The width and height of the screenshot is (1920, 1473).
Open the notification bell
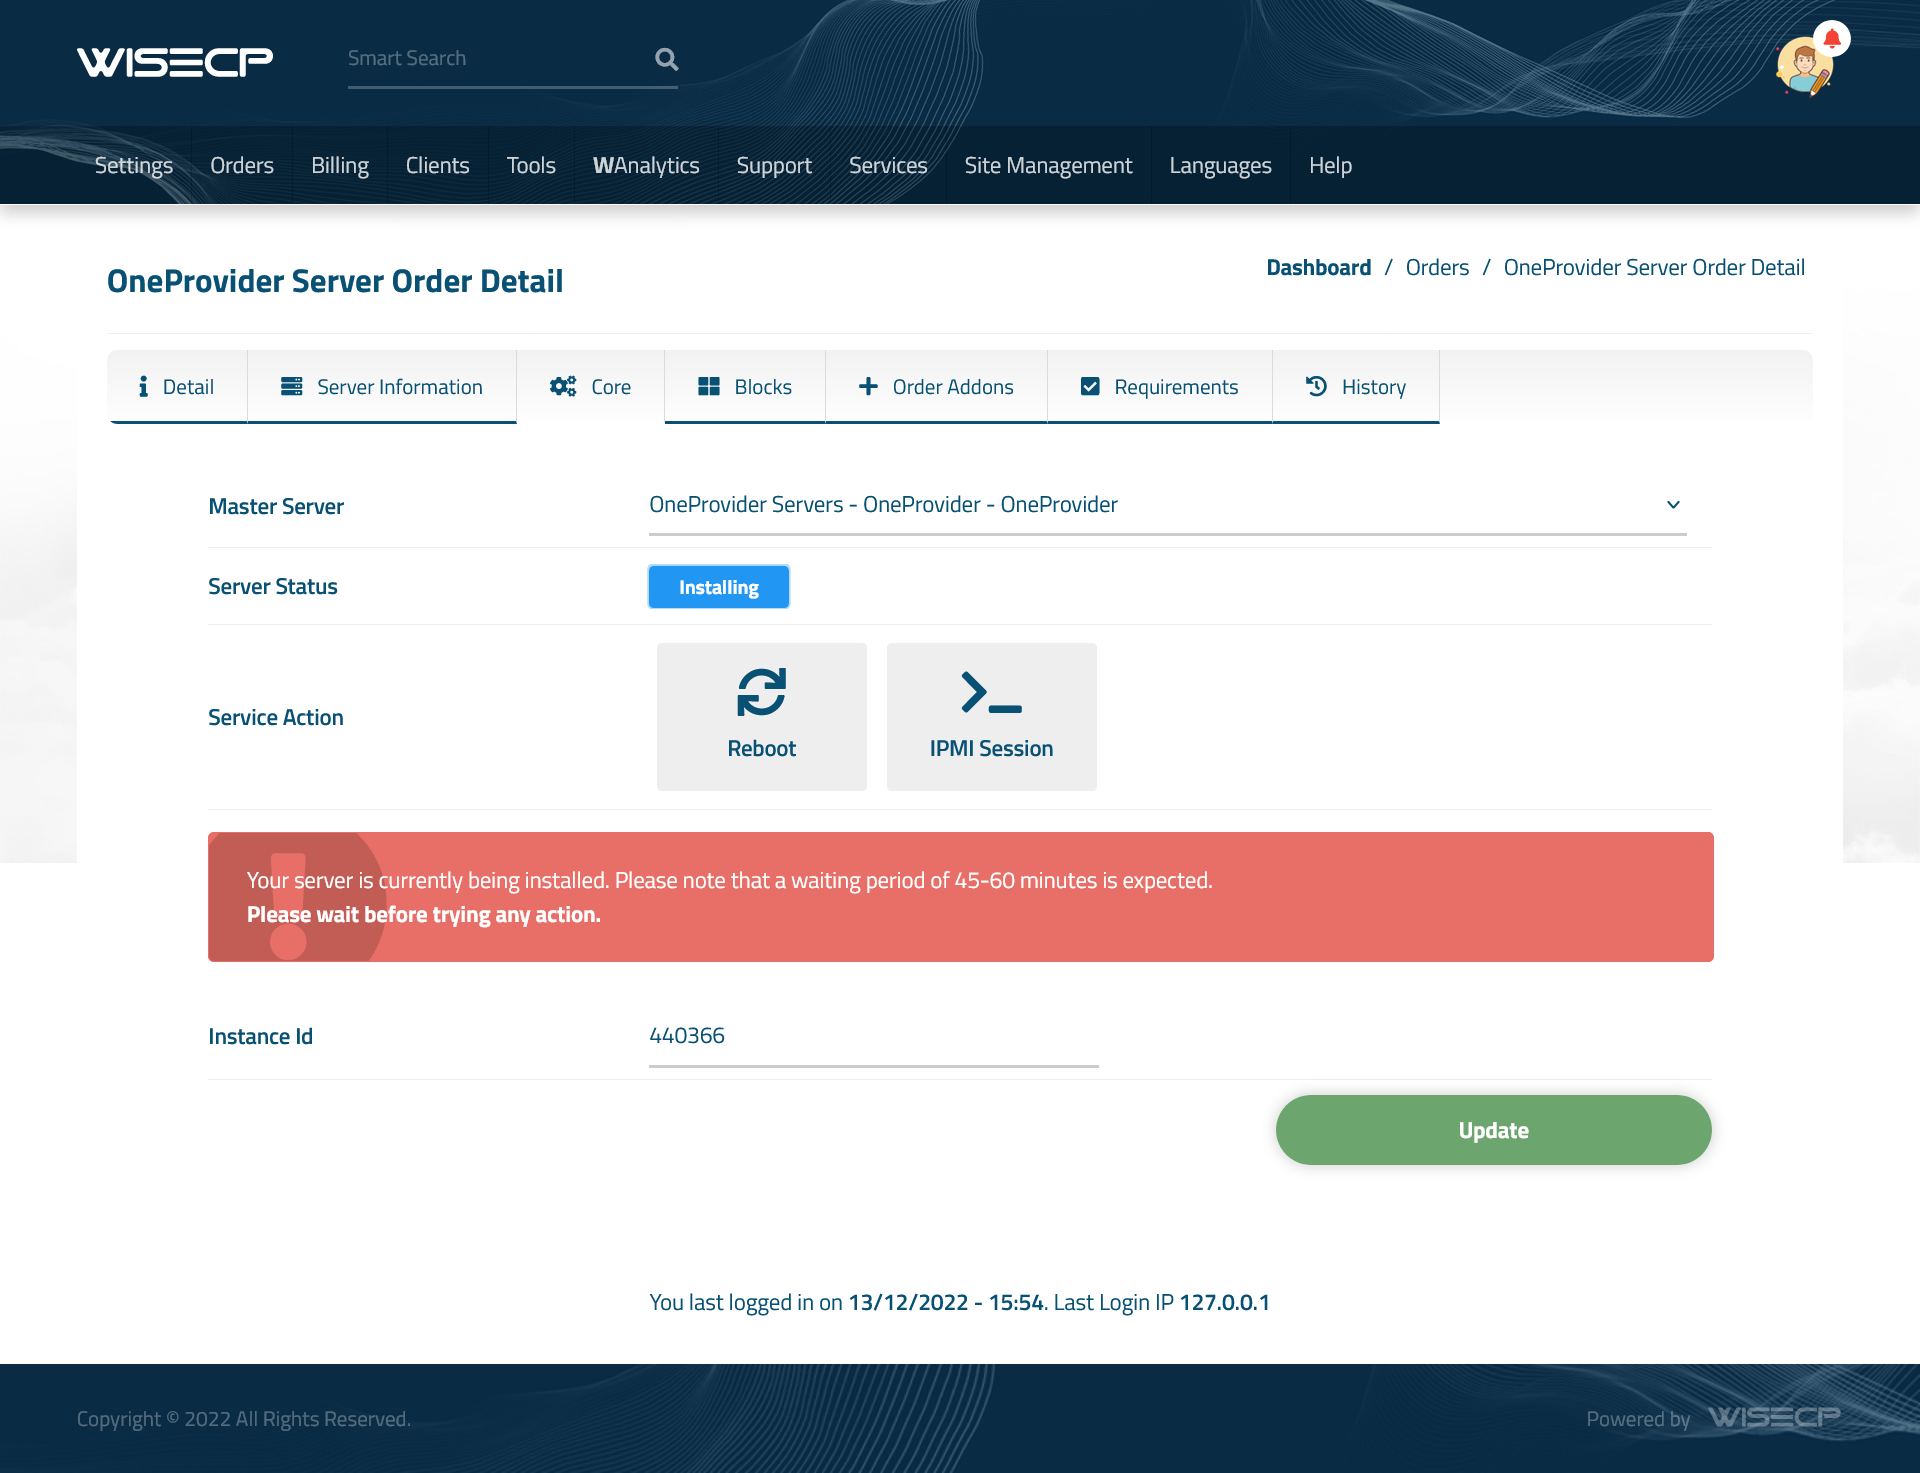(1832, 39)
